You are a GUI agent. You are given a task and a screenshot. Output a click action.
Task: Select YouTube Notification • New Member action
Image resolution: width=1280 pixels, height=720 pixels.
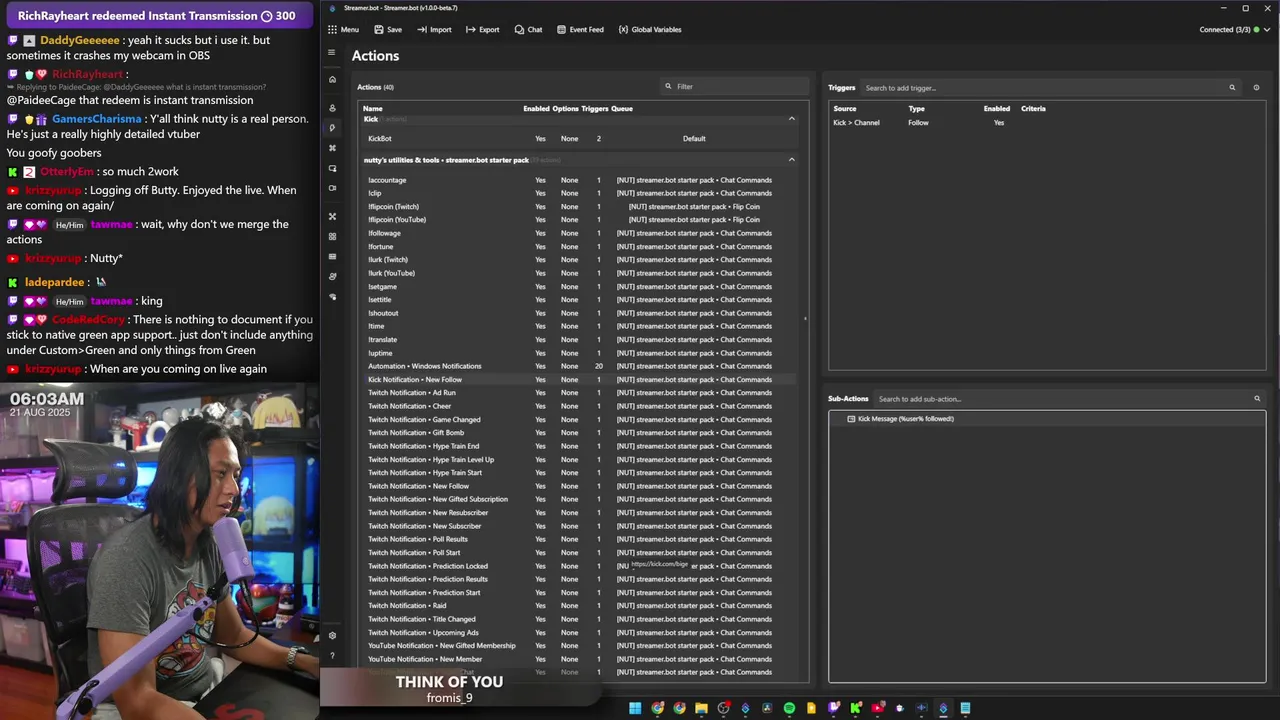coord(580,659)
